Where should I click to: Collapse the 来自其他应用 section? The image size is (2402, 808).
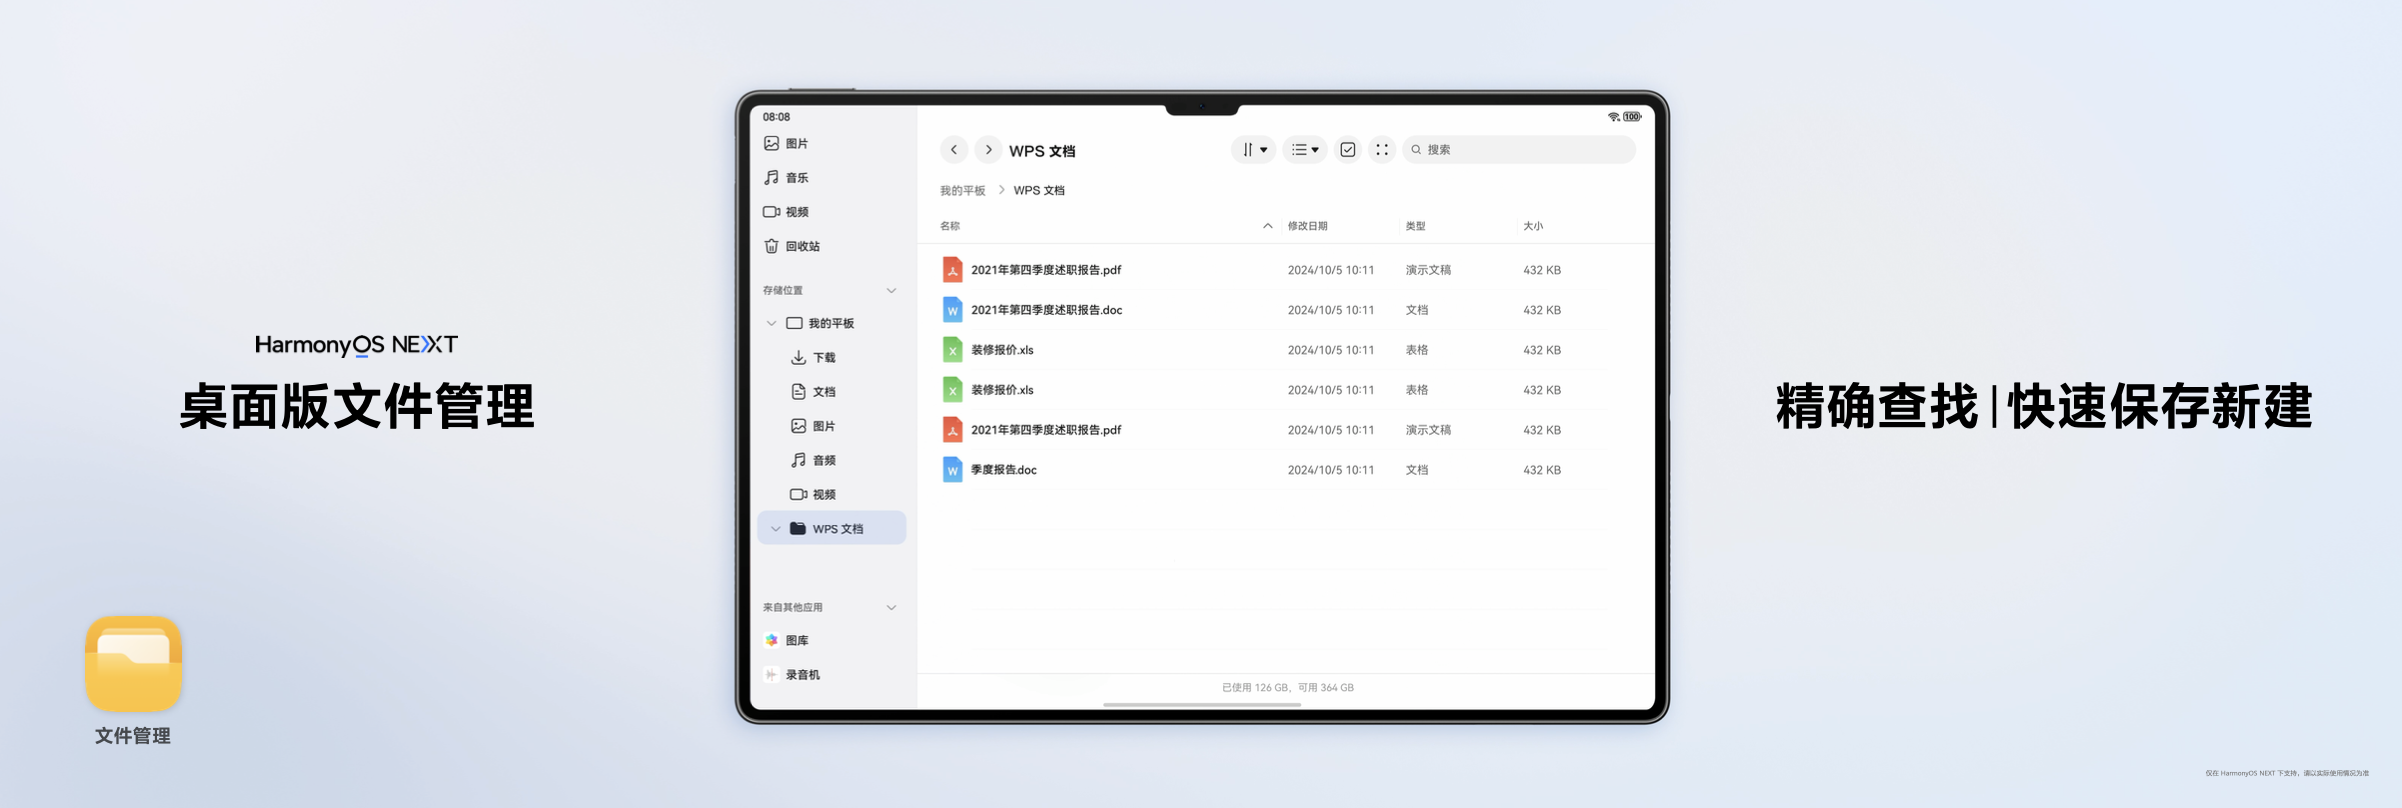tap(891, 607)
